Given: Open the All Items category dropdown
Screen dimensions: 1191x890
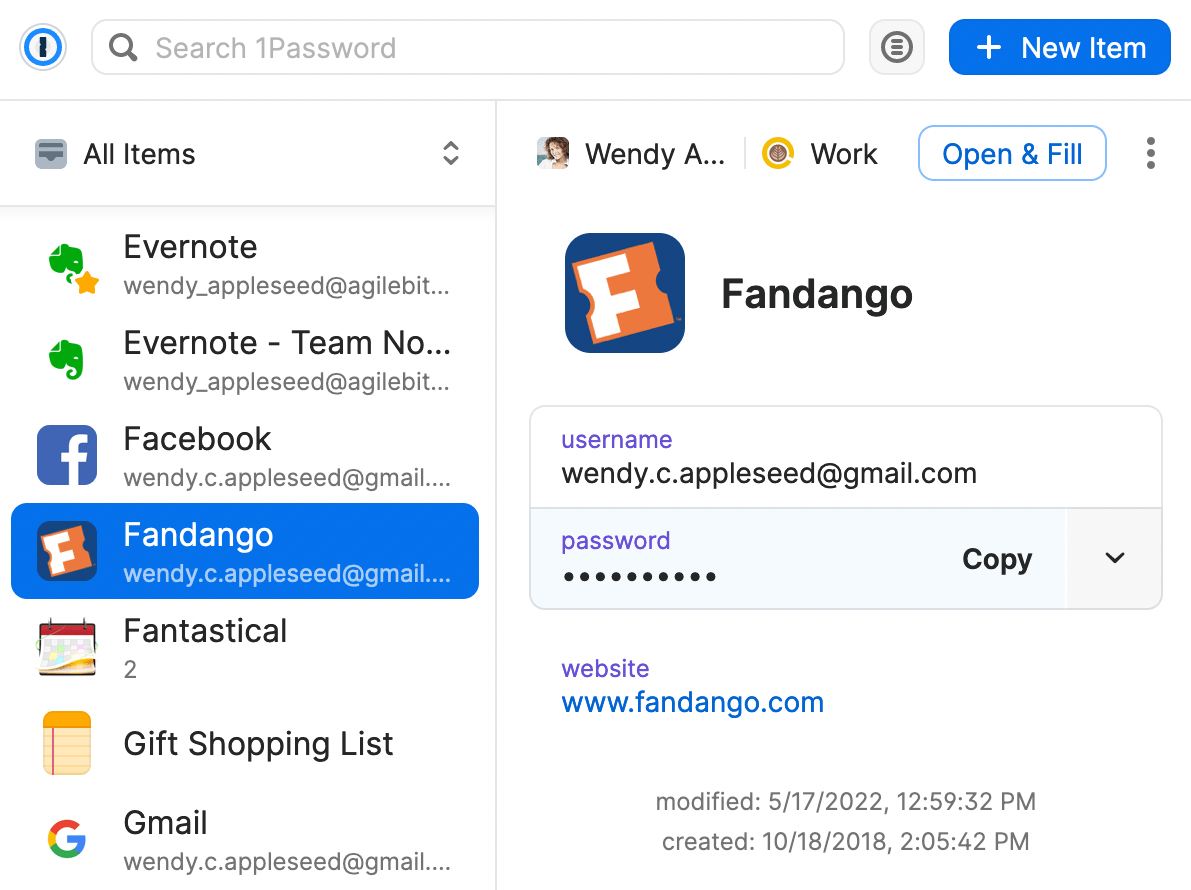Looking at the screenshot, I should (248, 153).
